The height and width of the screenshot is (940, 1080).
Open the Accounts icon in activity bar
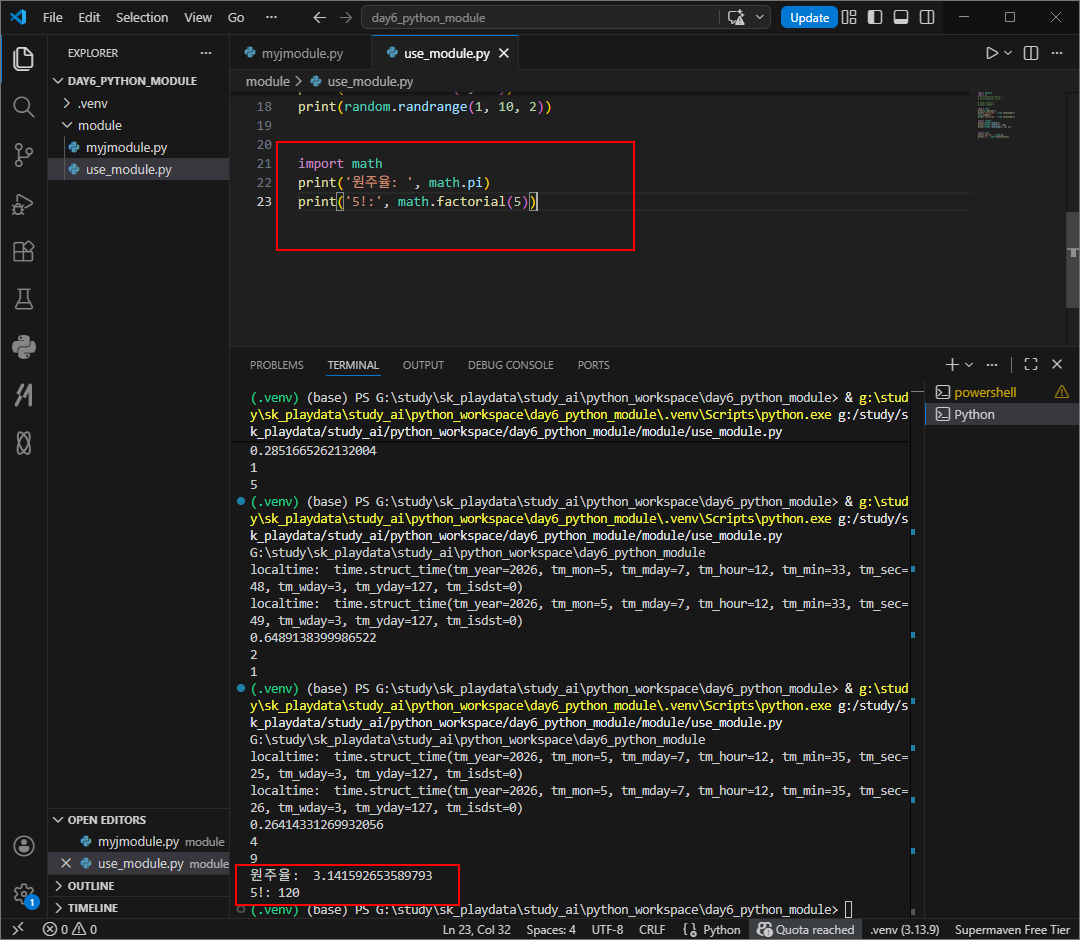pyautogui.click(x=23, y=846)
